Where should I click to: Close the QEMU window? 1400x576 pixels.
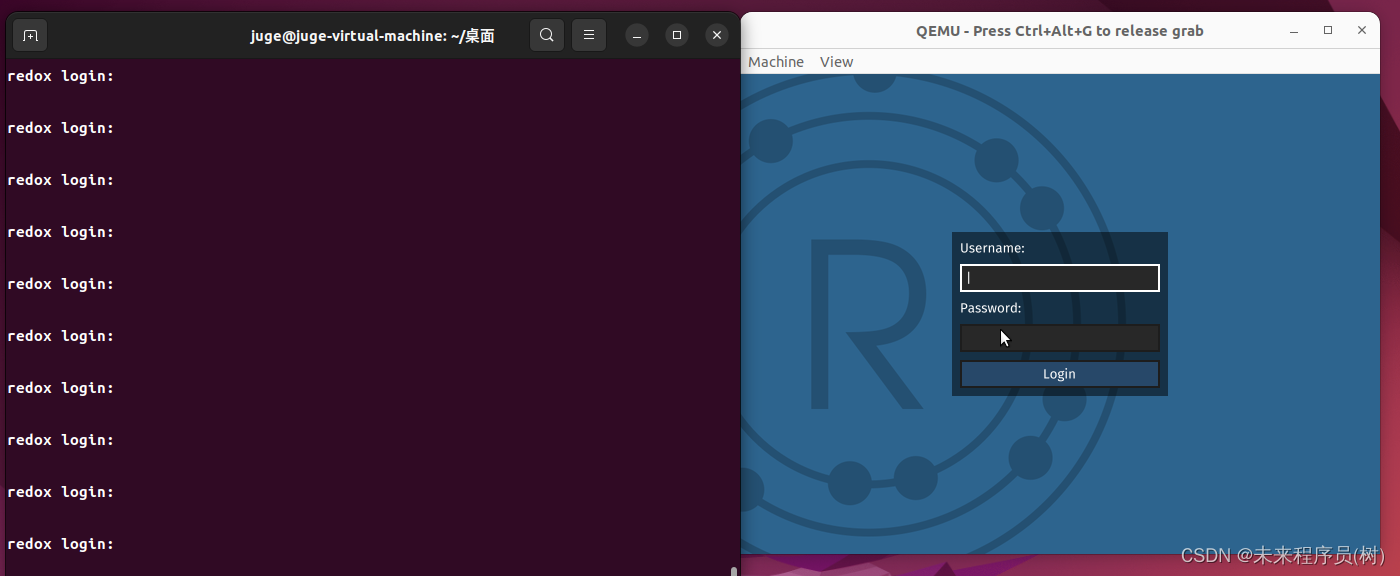click(x=1362, y=30)
